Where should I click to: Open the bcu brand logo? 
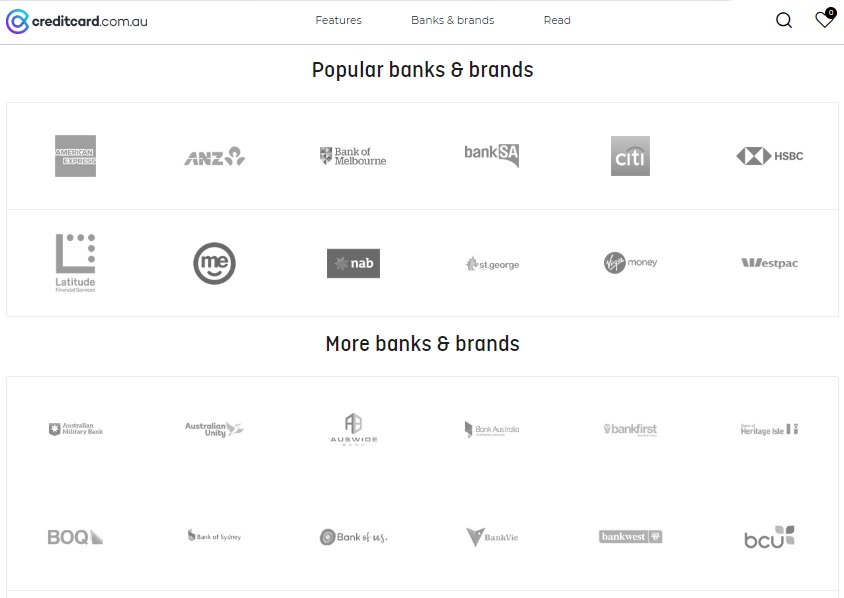[x=770, y=537]
